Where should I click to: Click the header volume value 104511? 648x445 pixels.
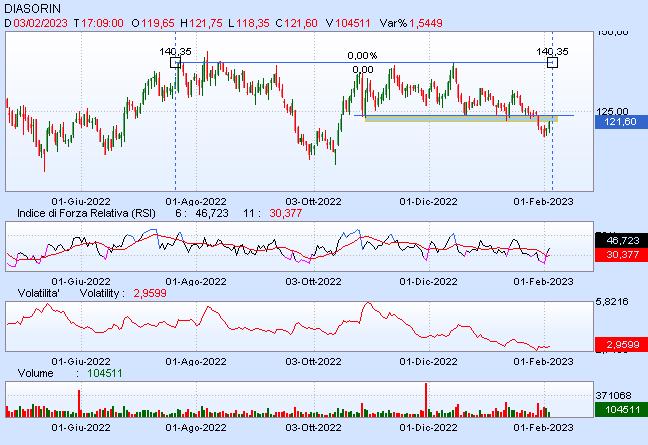(x=353, y=23)
